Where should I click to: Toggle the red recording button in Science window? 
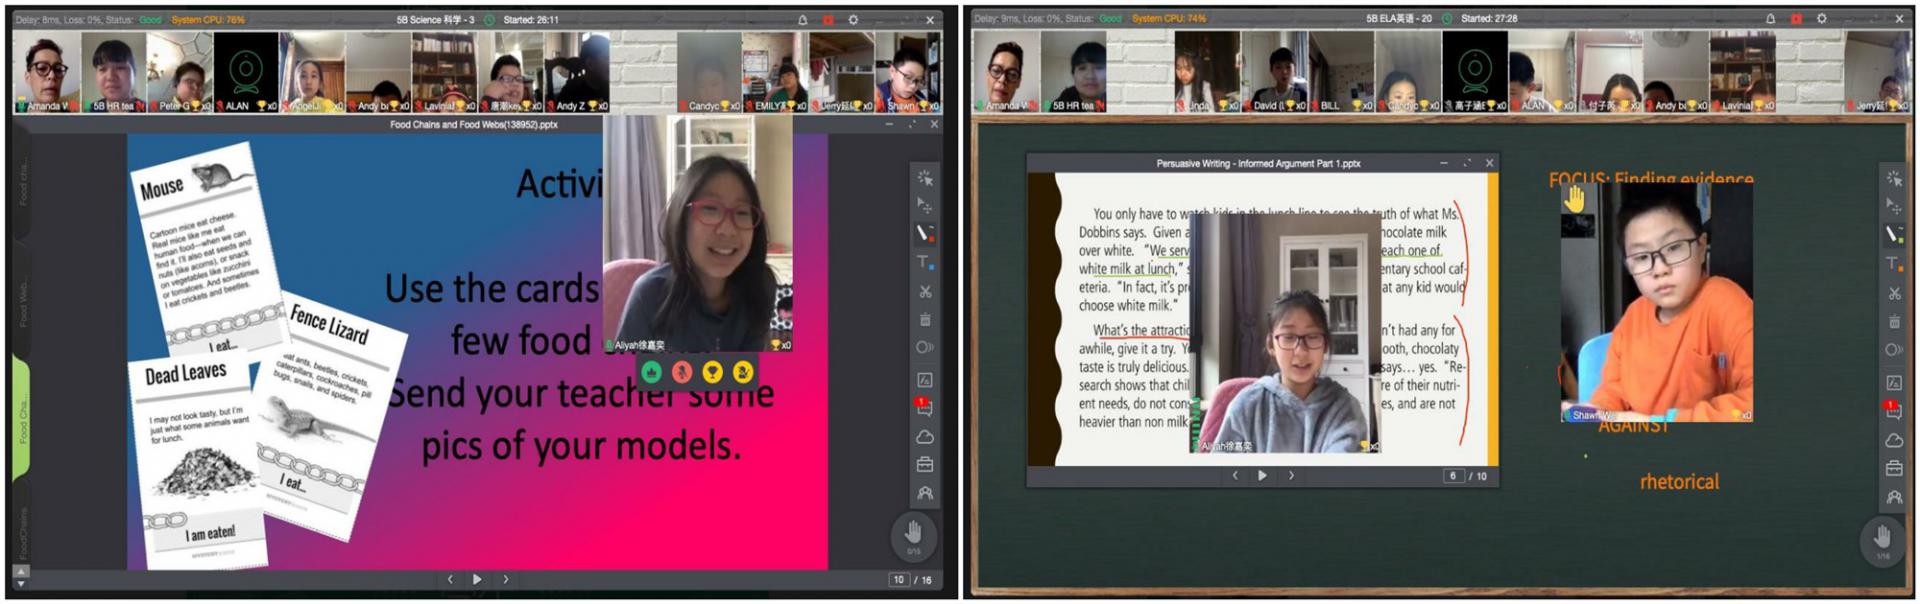[x=828, y=19]
